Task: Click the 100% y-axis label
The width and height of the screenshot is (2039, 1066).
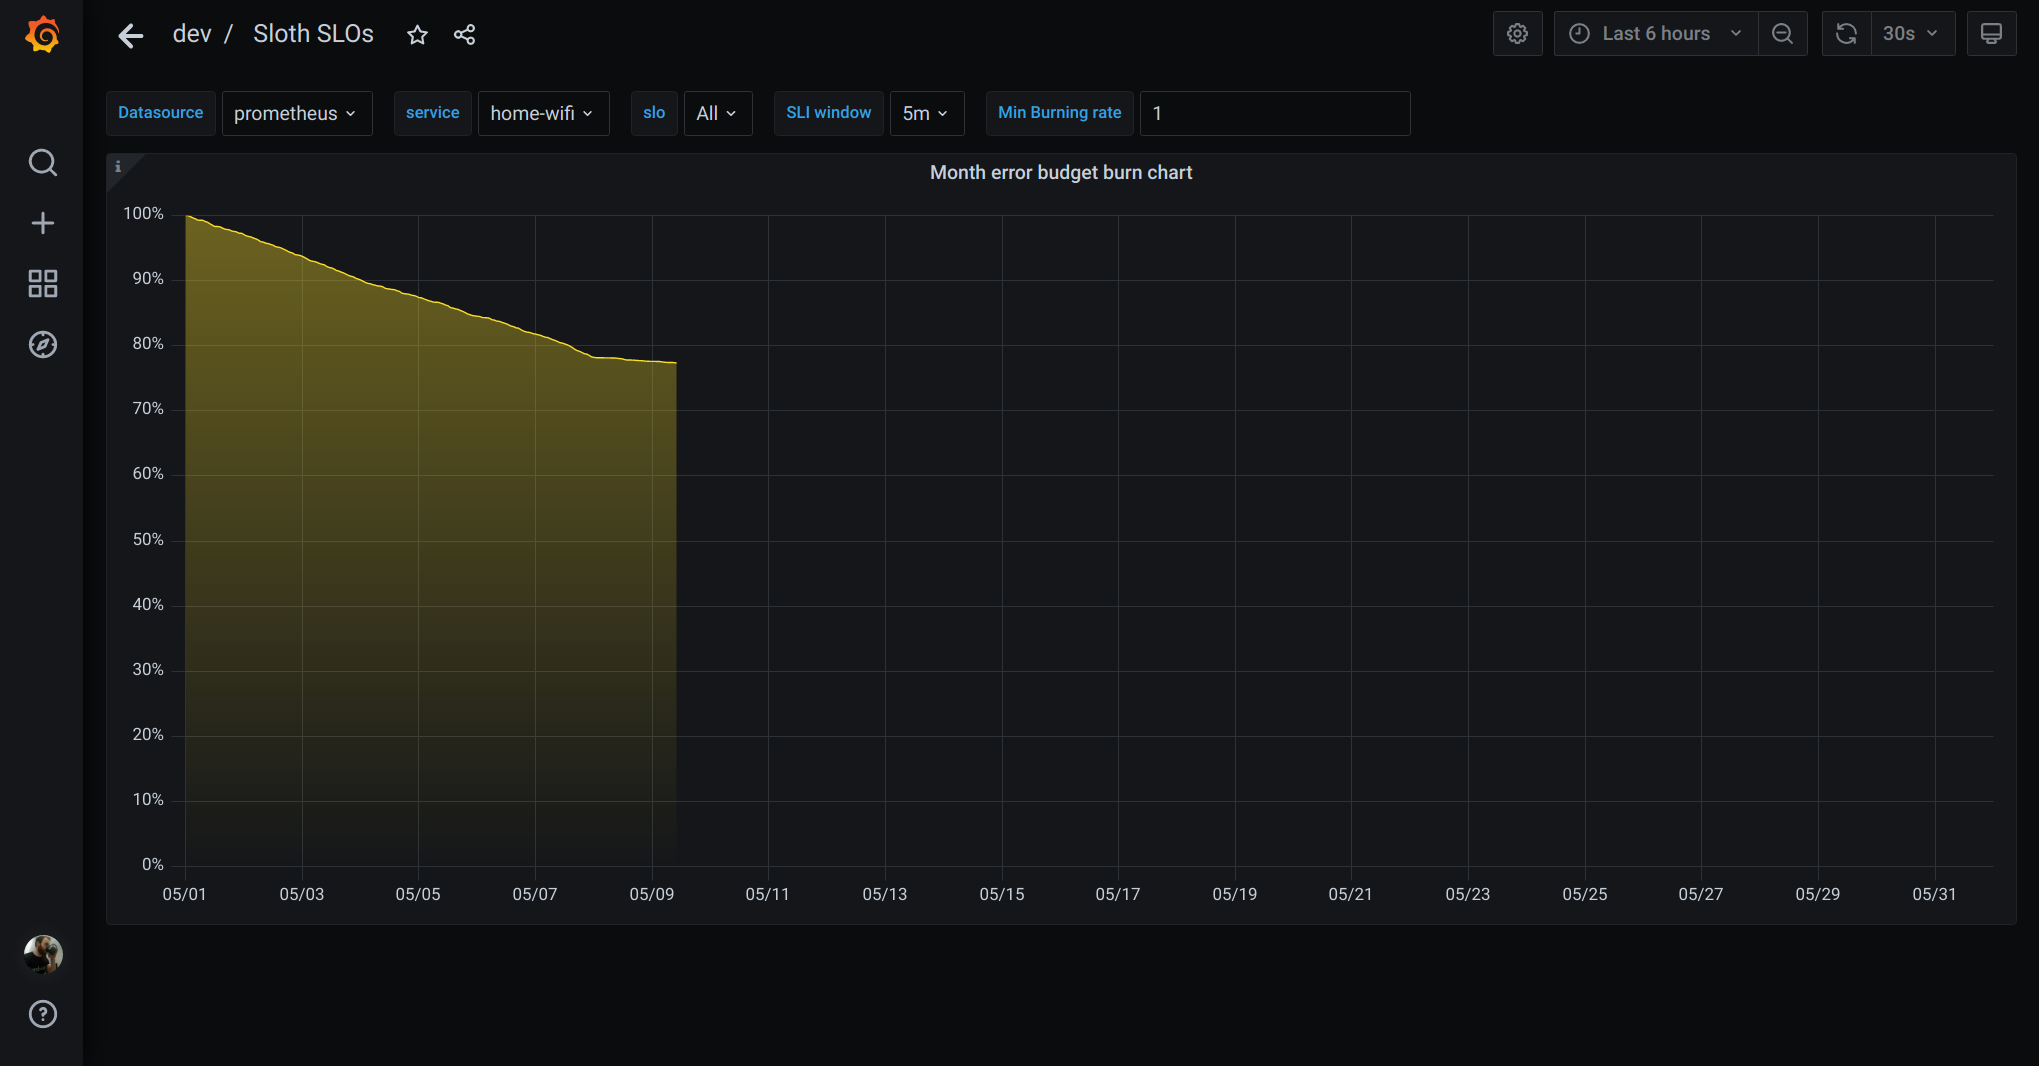Action: point(143,213)
